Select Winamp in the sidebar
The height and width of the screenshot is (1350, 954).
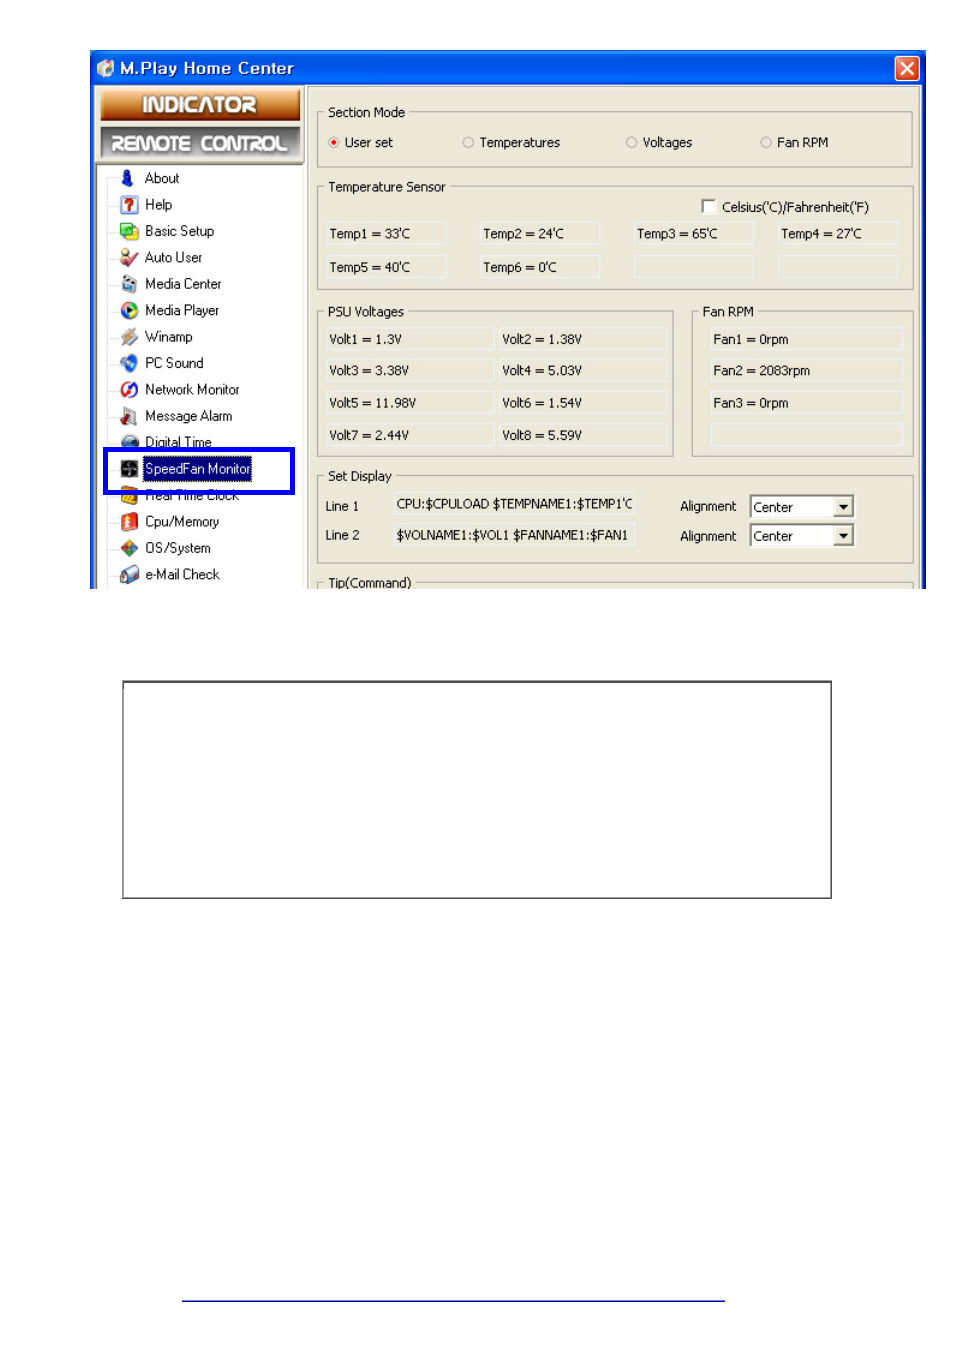[168, 337]
